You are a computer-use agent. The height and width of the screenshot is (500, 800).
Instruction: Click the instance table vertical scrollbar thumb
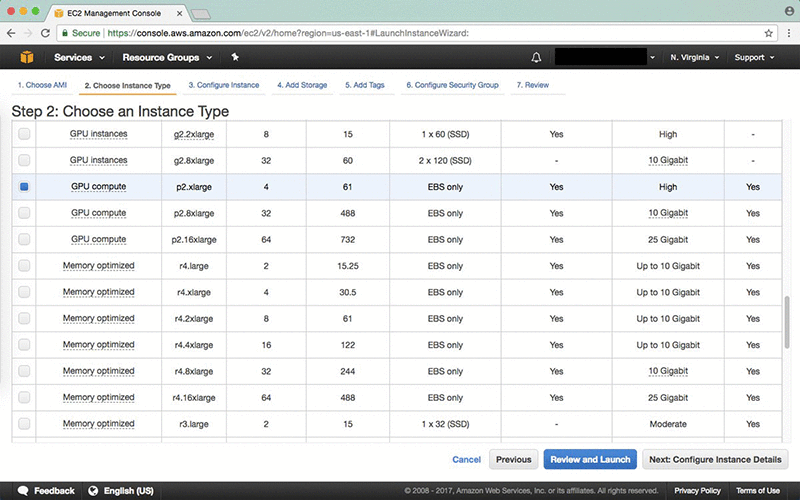(x=787, y=322)
